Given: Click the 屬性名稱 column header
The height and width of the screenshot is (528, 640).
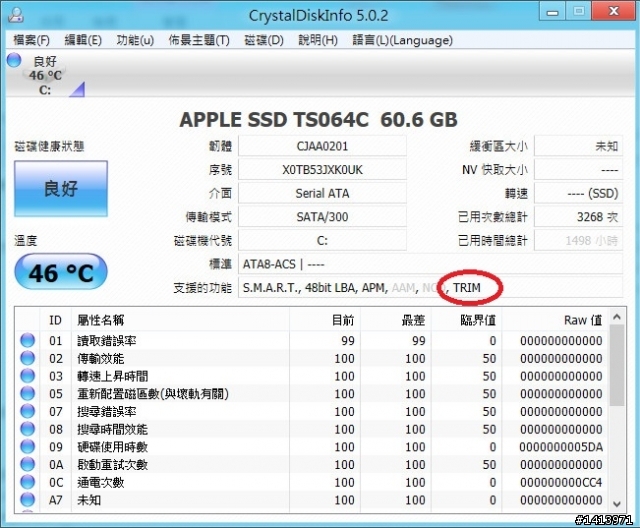Looking at the screenshot, I should click(x=180, y=320).
